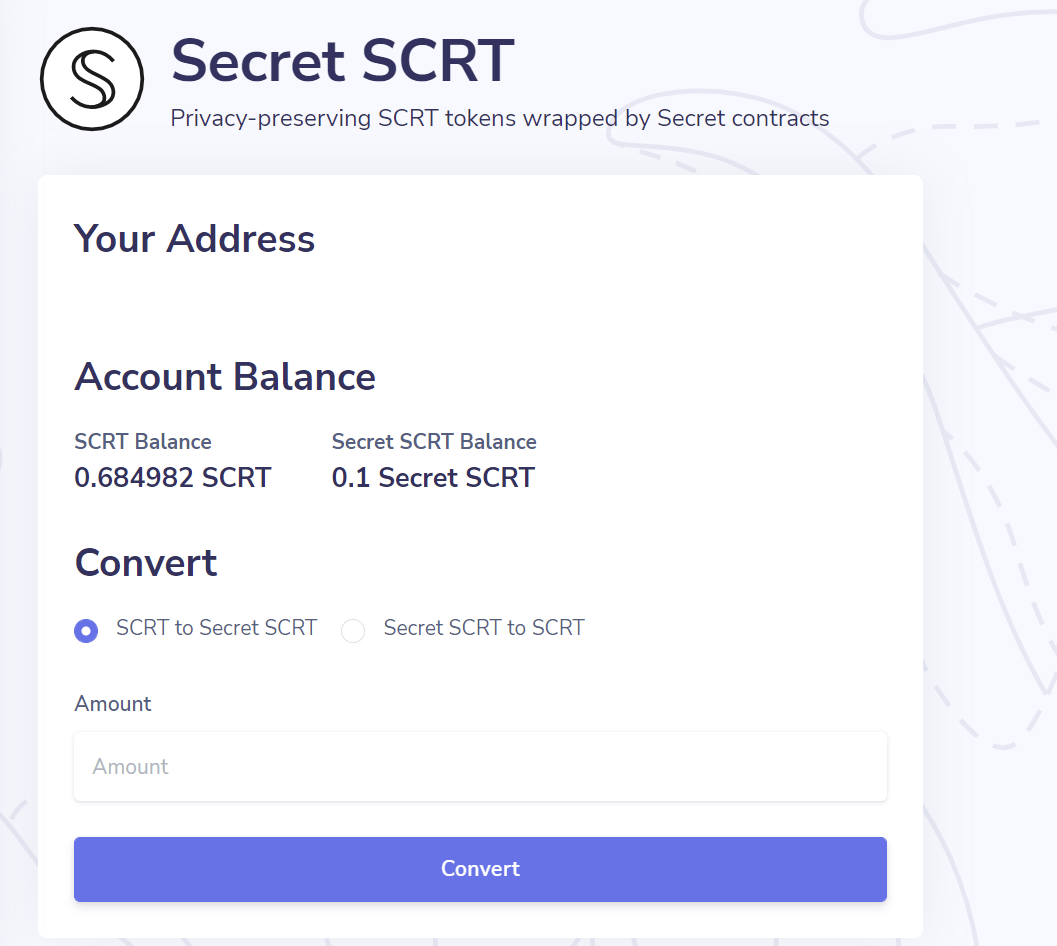Viewport: 1057px width, 946px height.
Task: Select the SCRT to Secret SCRT radio button
Action: pyautogui.click(x=86, y=631)
